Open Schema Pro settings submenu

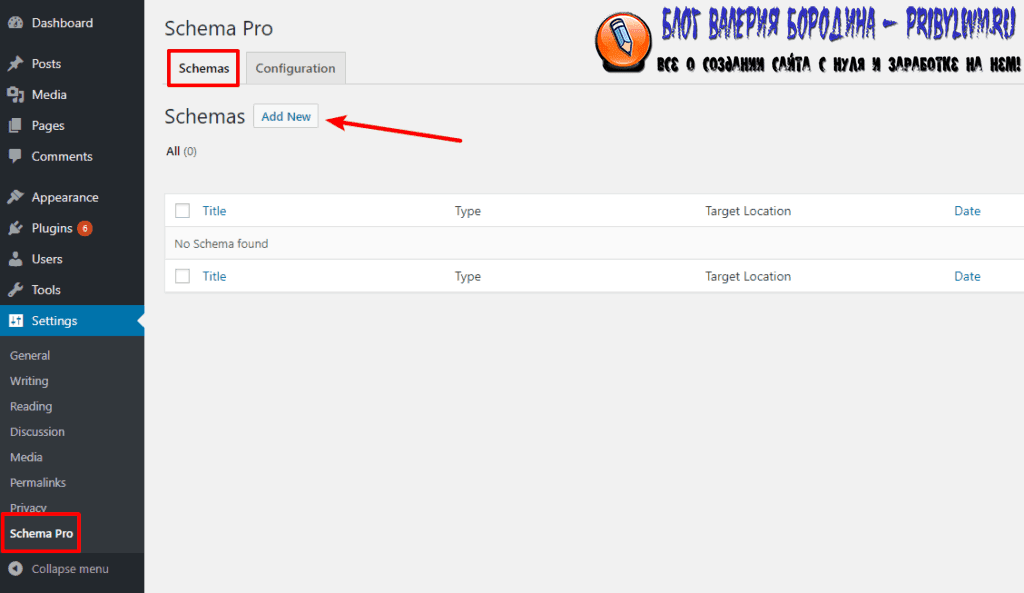click(x=41, y=534)
